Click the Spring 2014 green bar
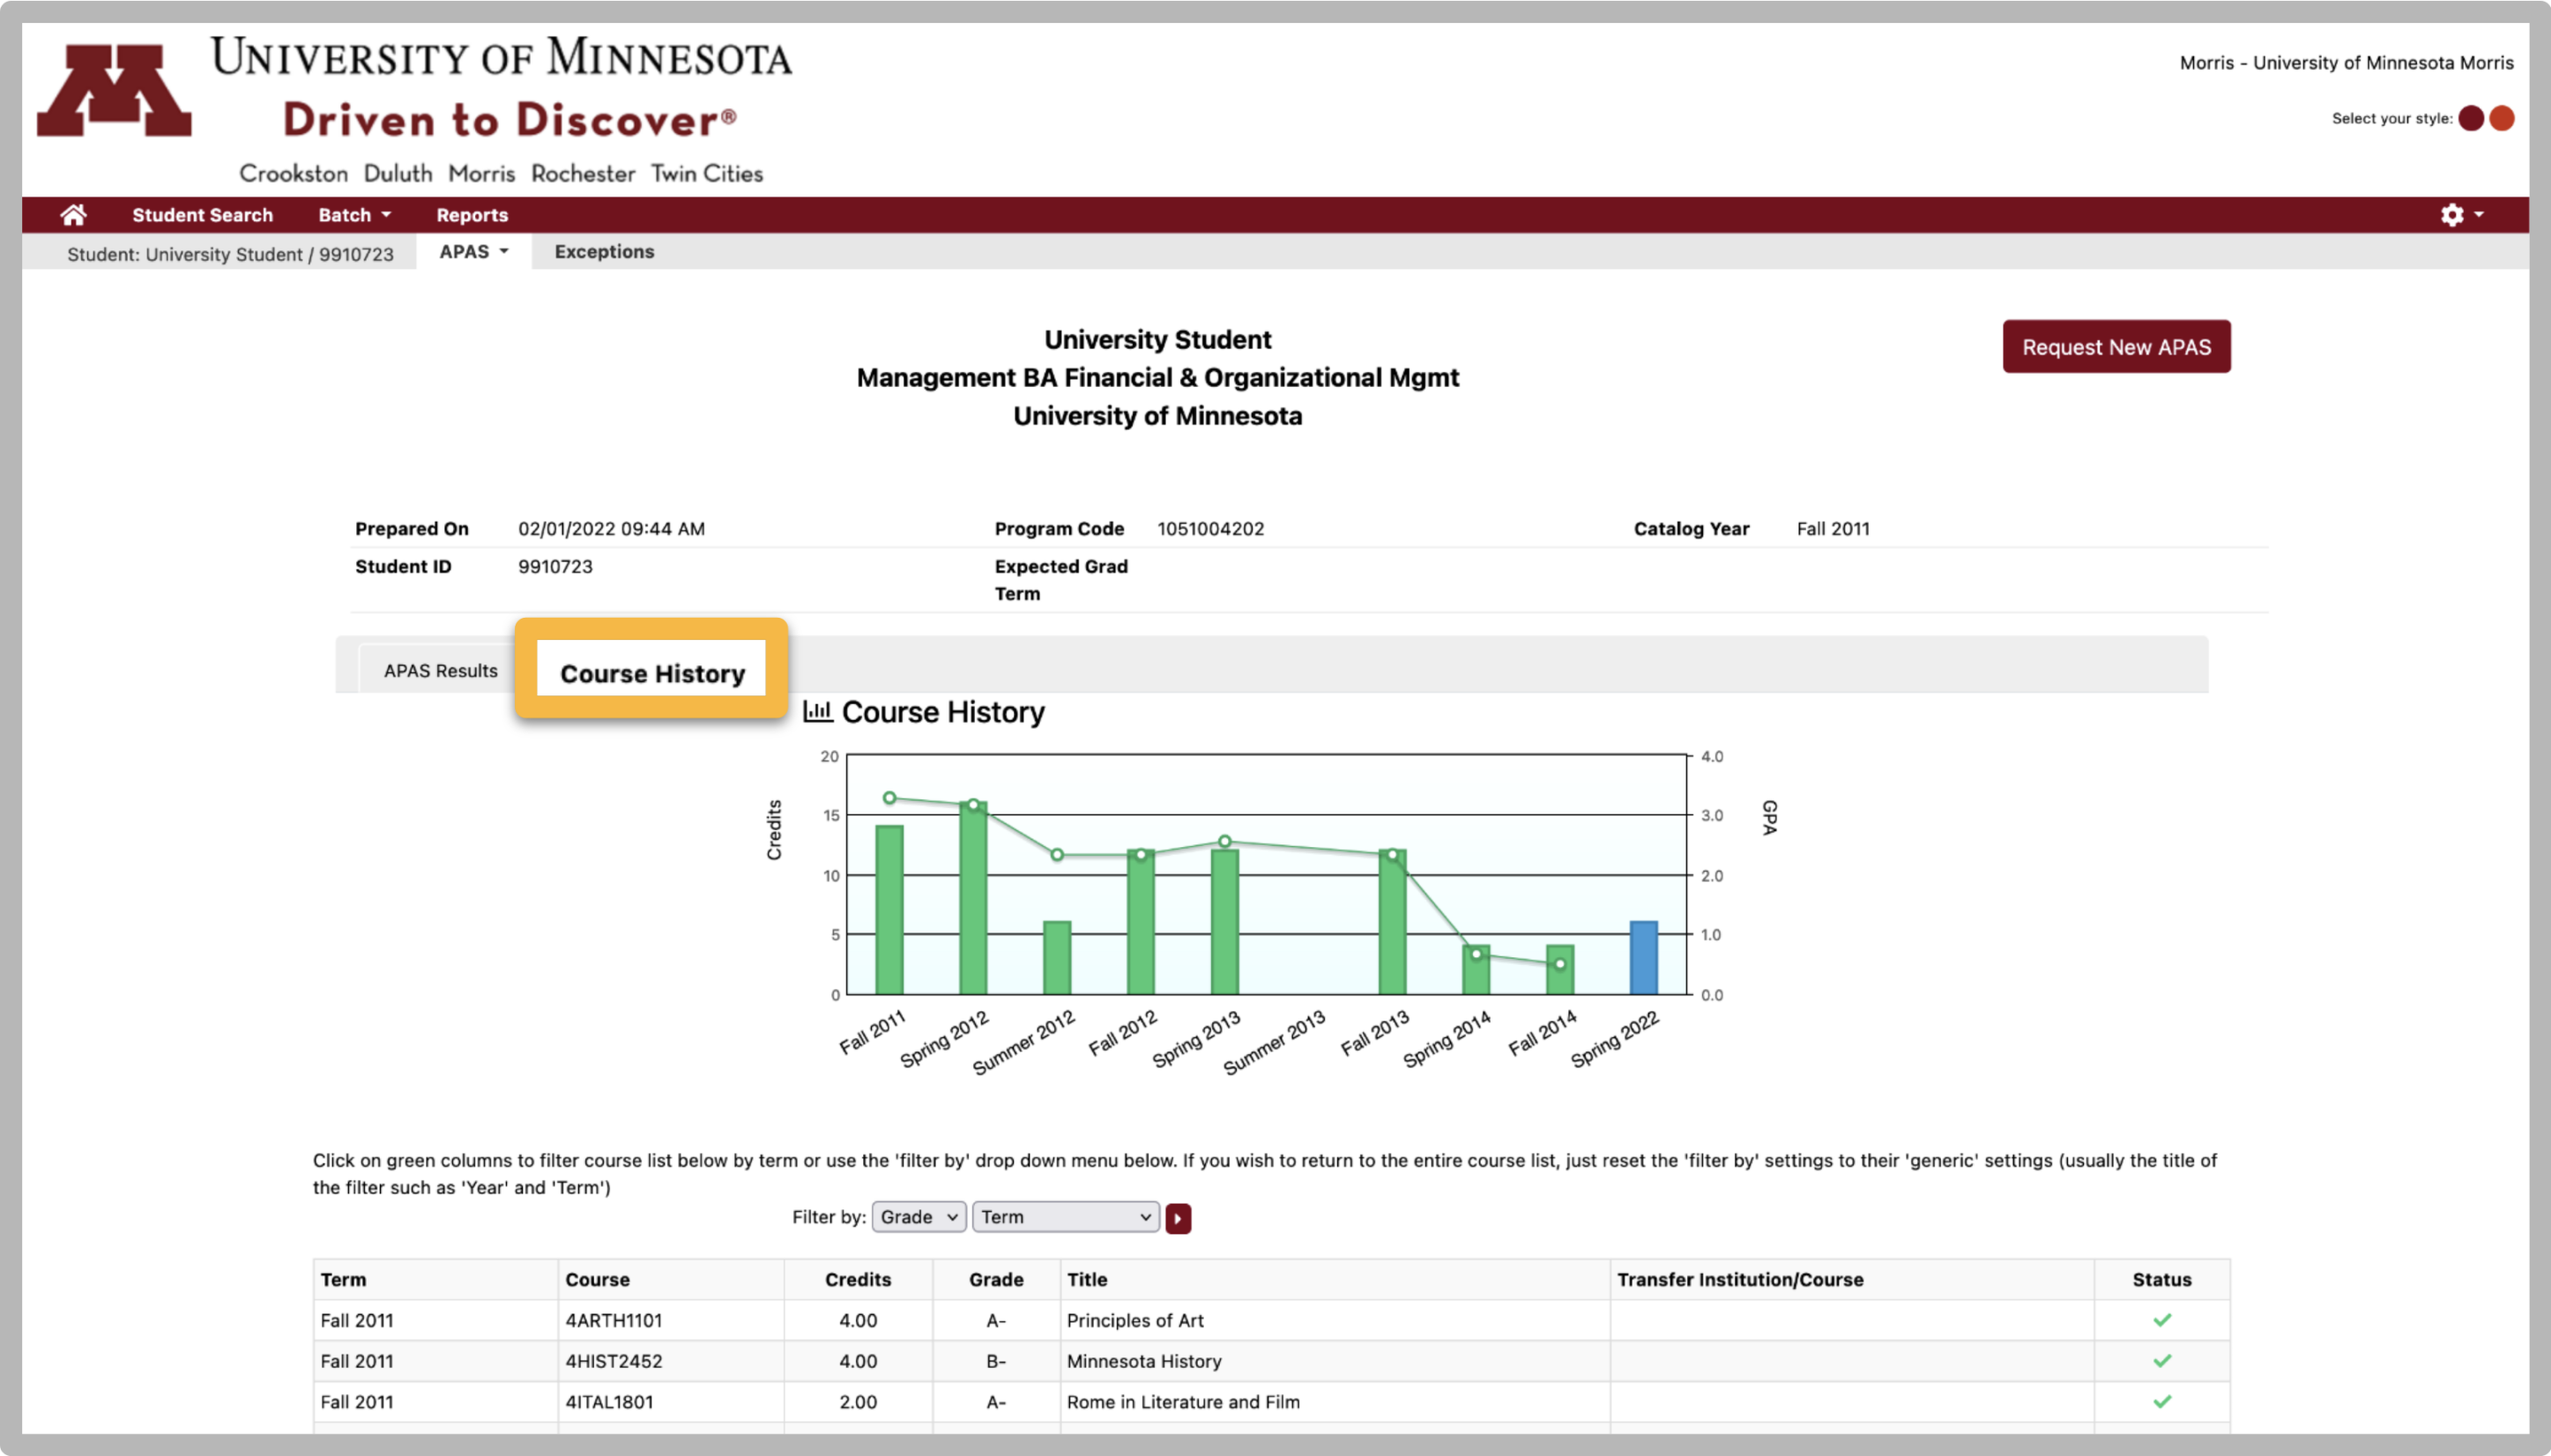Viewport: 2551px width, 1456px height. click(x=1476, y=970)
